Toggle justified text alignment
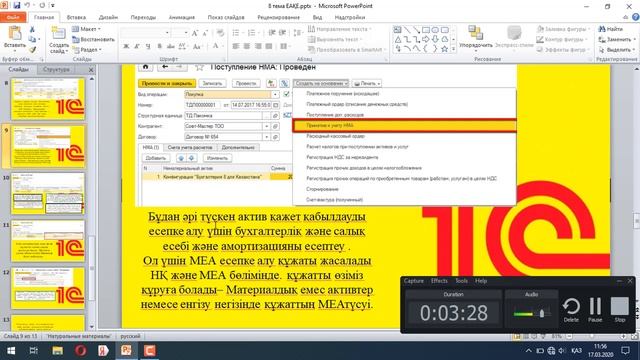Image resolution: width=640 pixels, height=360 pixels. click(x=269, y=46)
